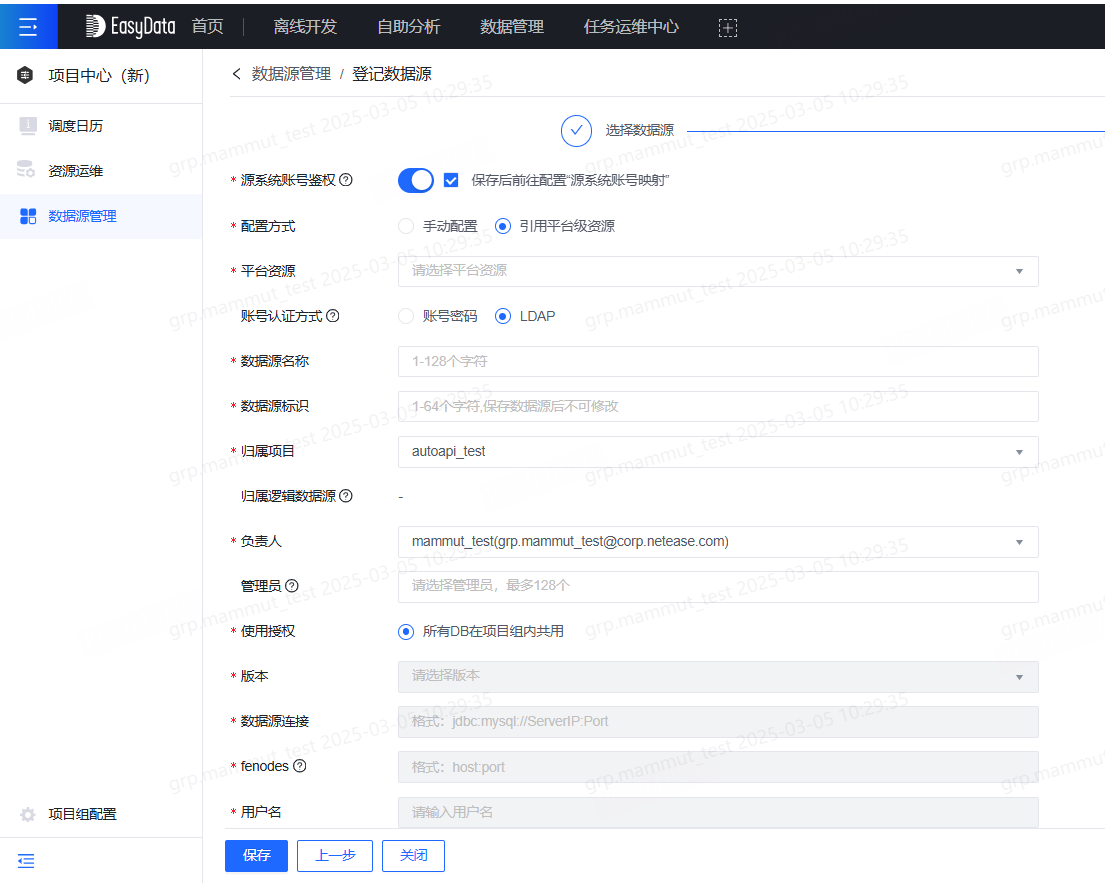Select 手动配置 radio option
The height and width of the screenshot is (883, 1105).
pyautogui.click(x=406, y=226)
